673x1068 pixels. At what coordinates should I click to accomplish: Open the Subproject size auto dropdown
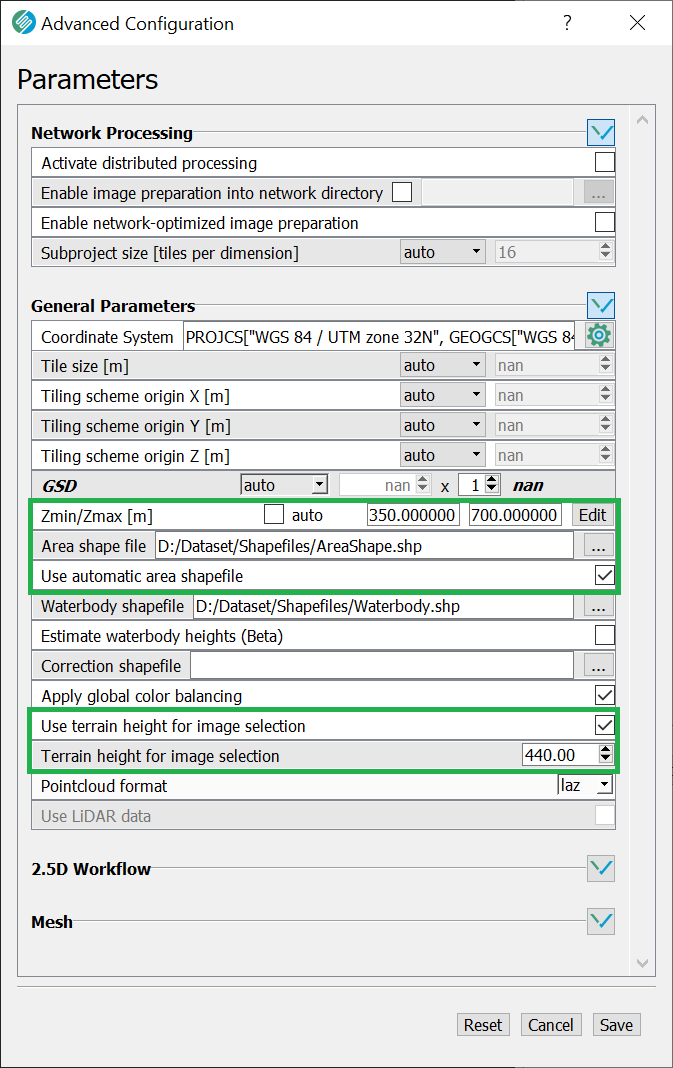click(x=443, y=252)
